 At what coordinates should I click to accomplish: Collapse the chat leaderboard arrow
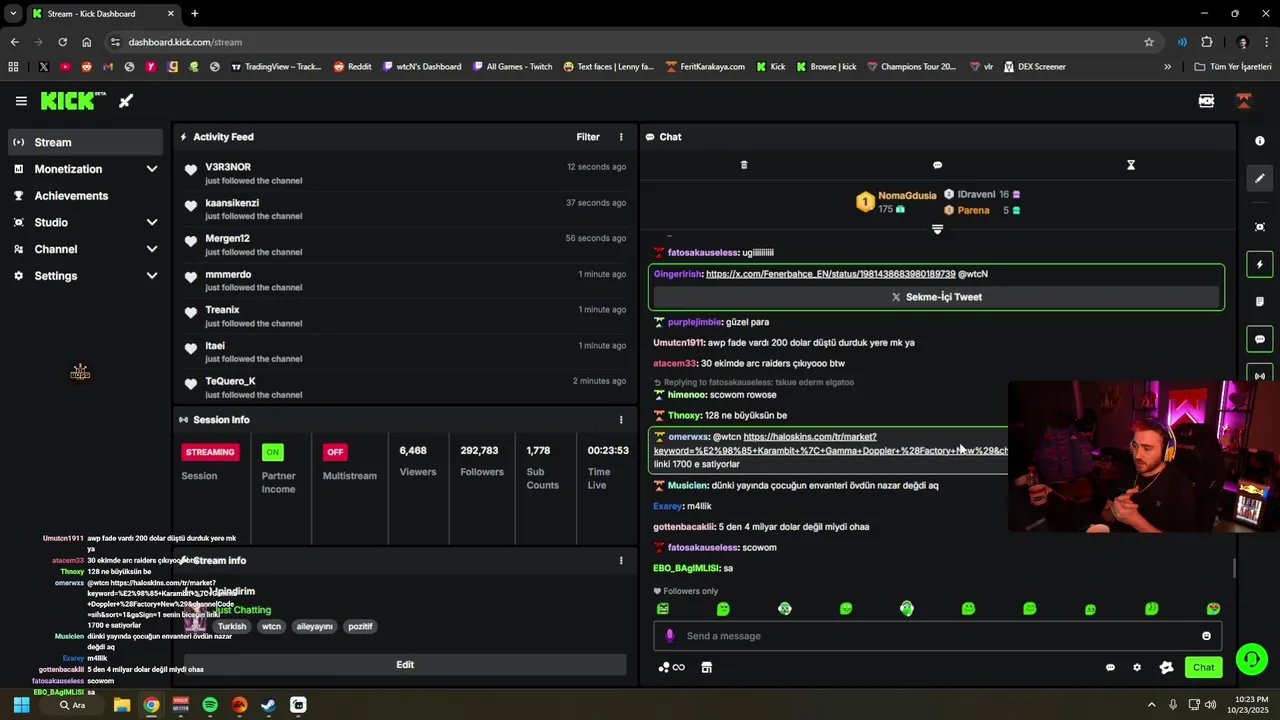tap(937, 229)
